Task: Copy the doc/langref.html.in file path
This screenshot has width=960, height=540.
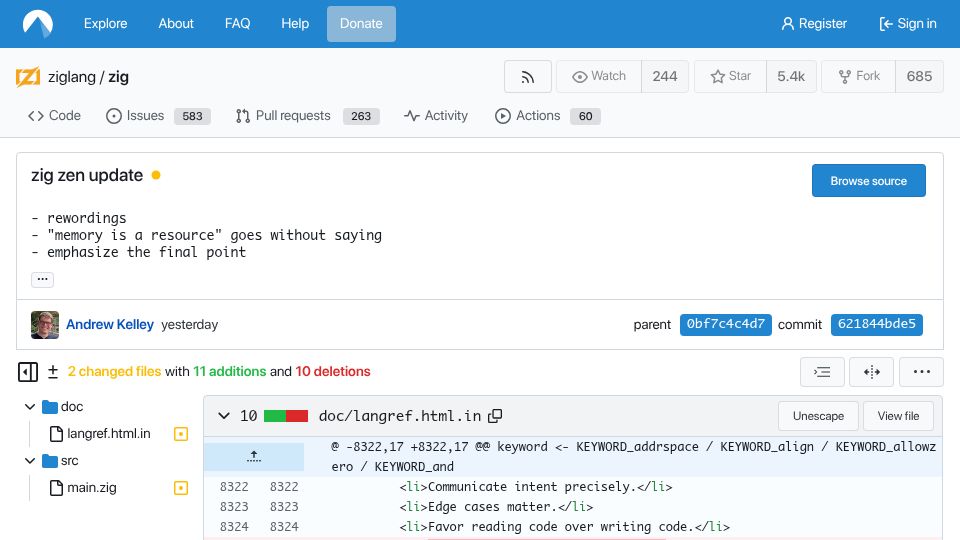Action: [x=495, y=416]
